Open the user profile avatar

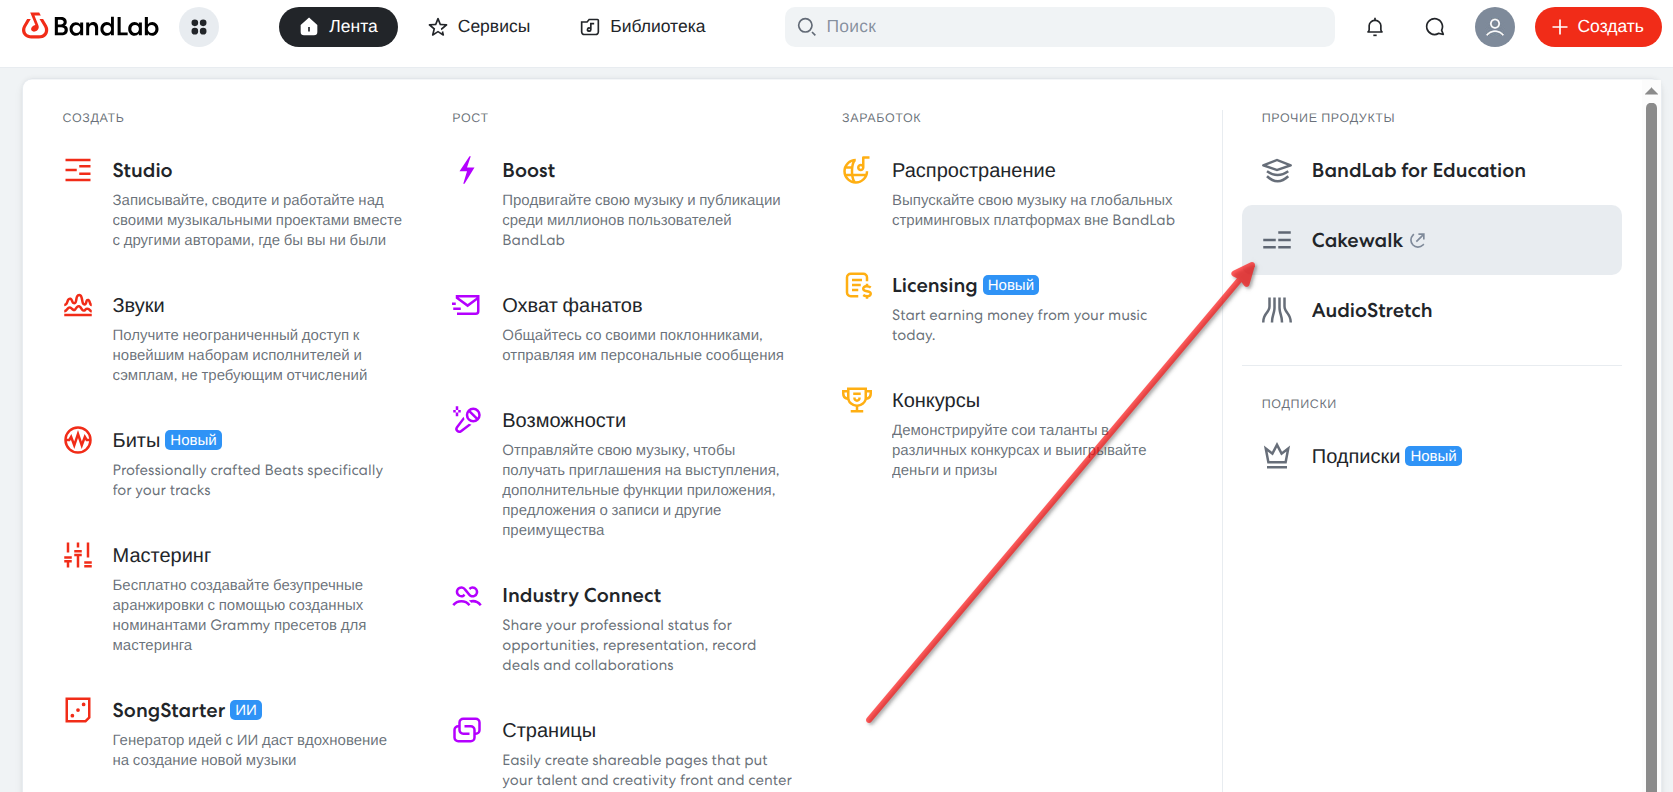point(1495,27)
